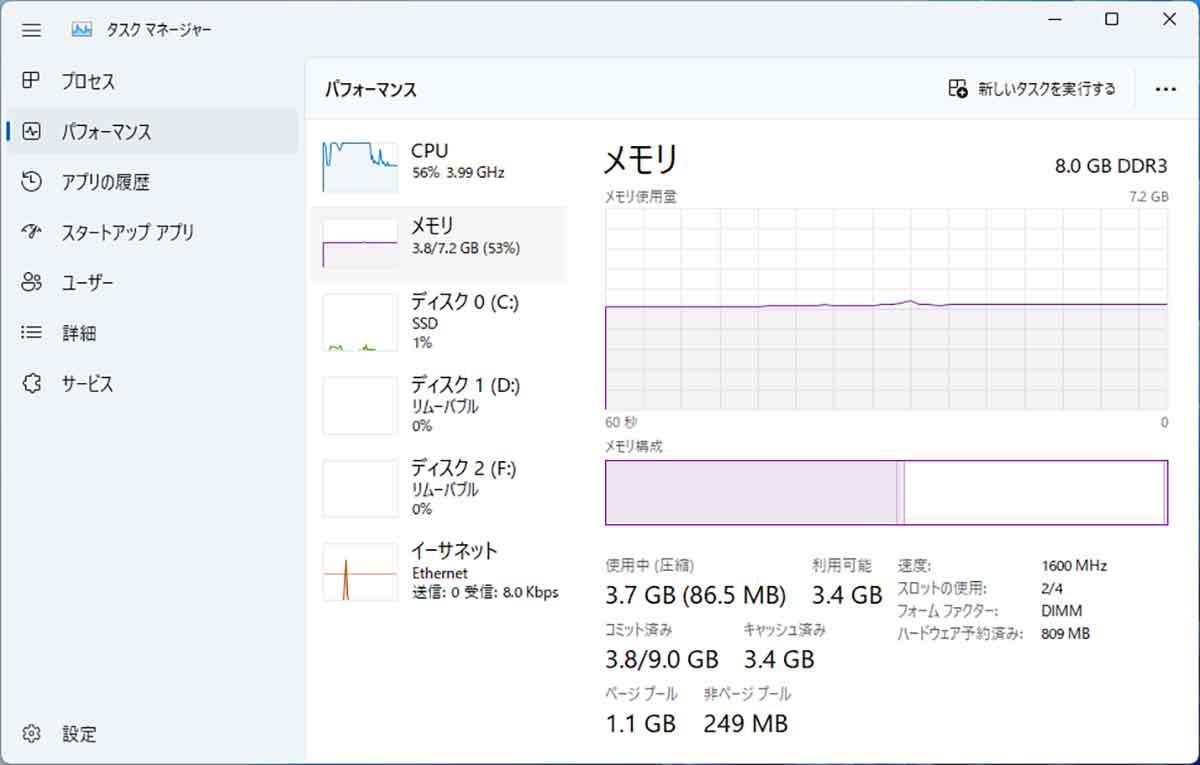Click the 3.8/7.2 GB (53%) memory text
1200x765 pixels.
pyautogui.click(x=466, y=248)
